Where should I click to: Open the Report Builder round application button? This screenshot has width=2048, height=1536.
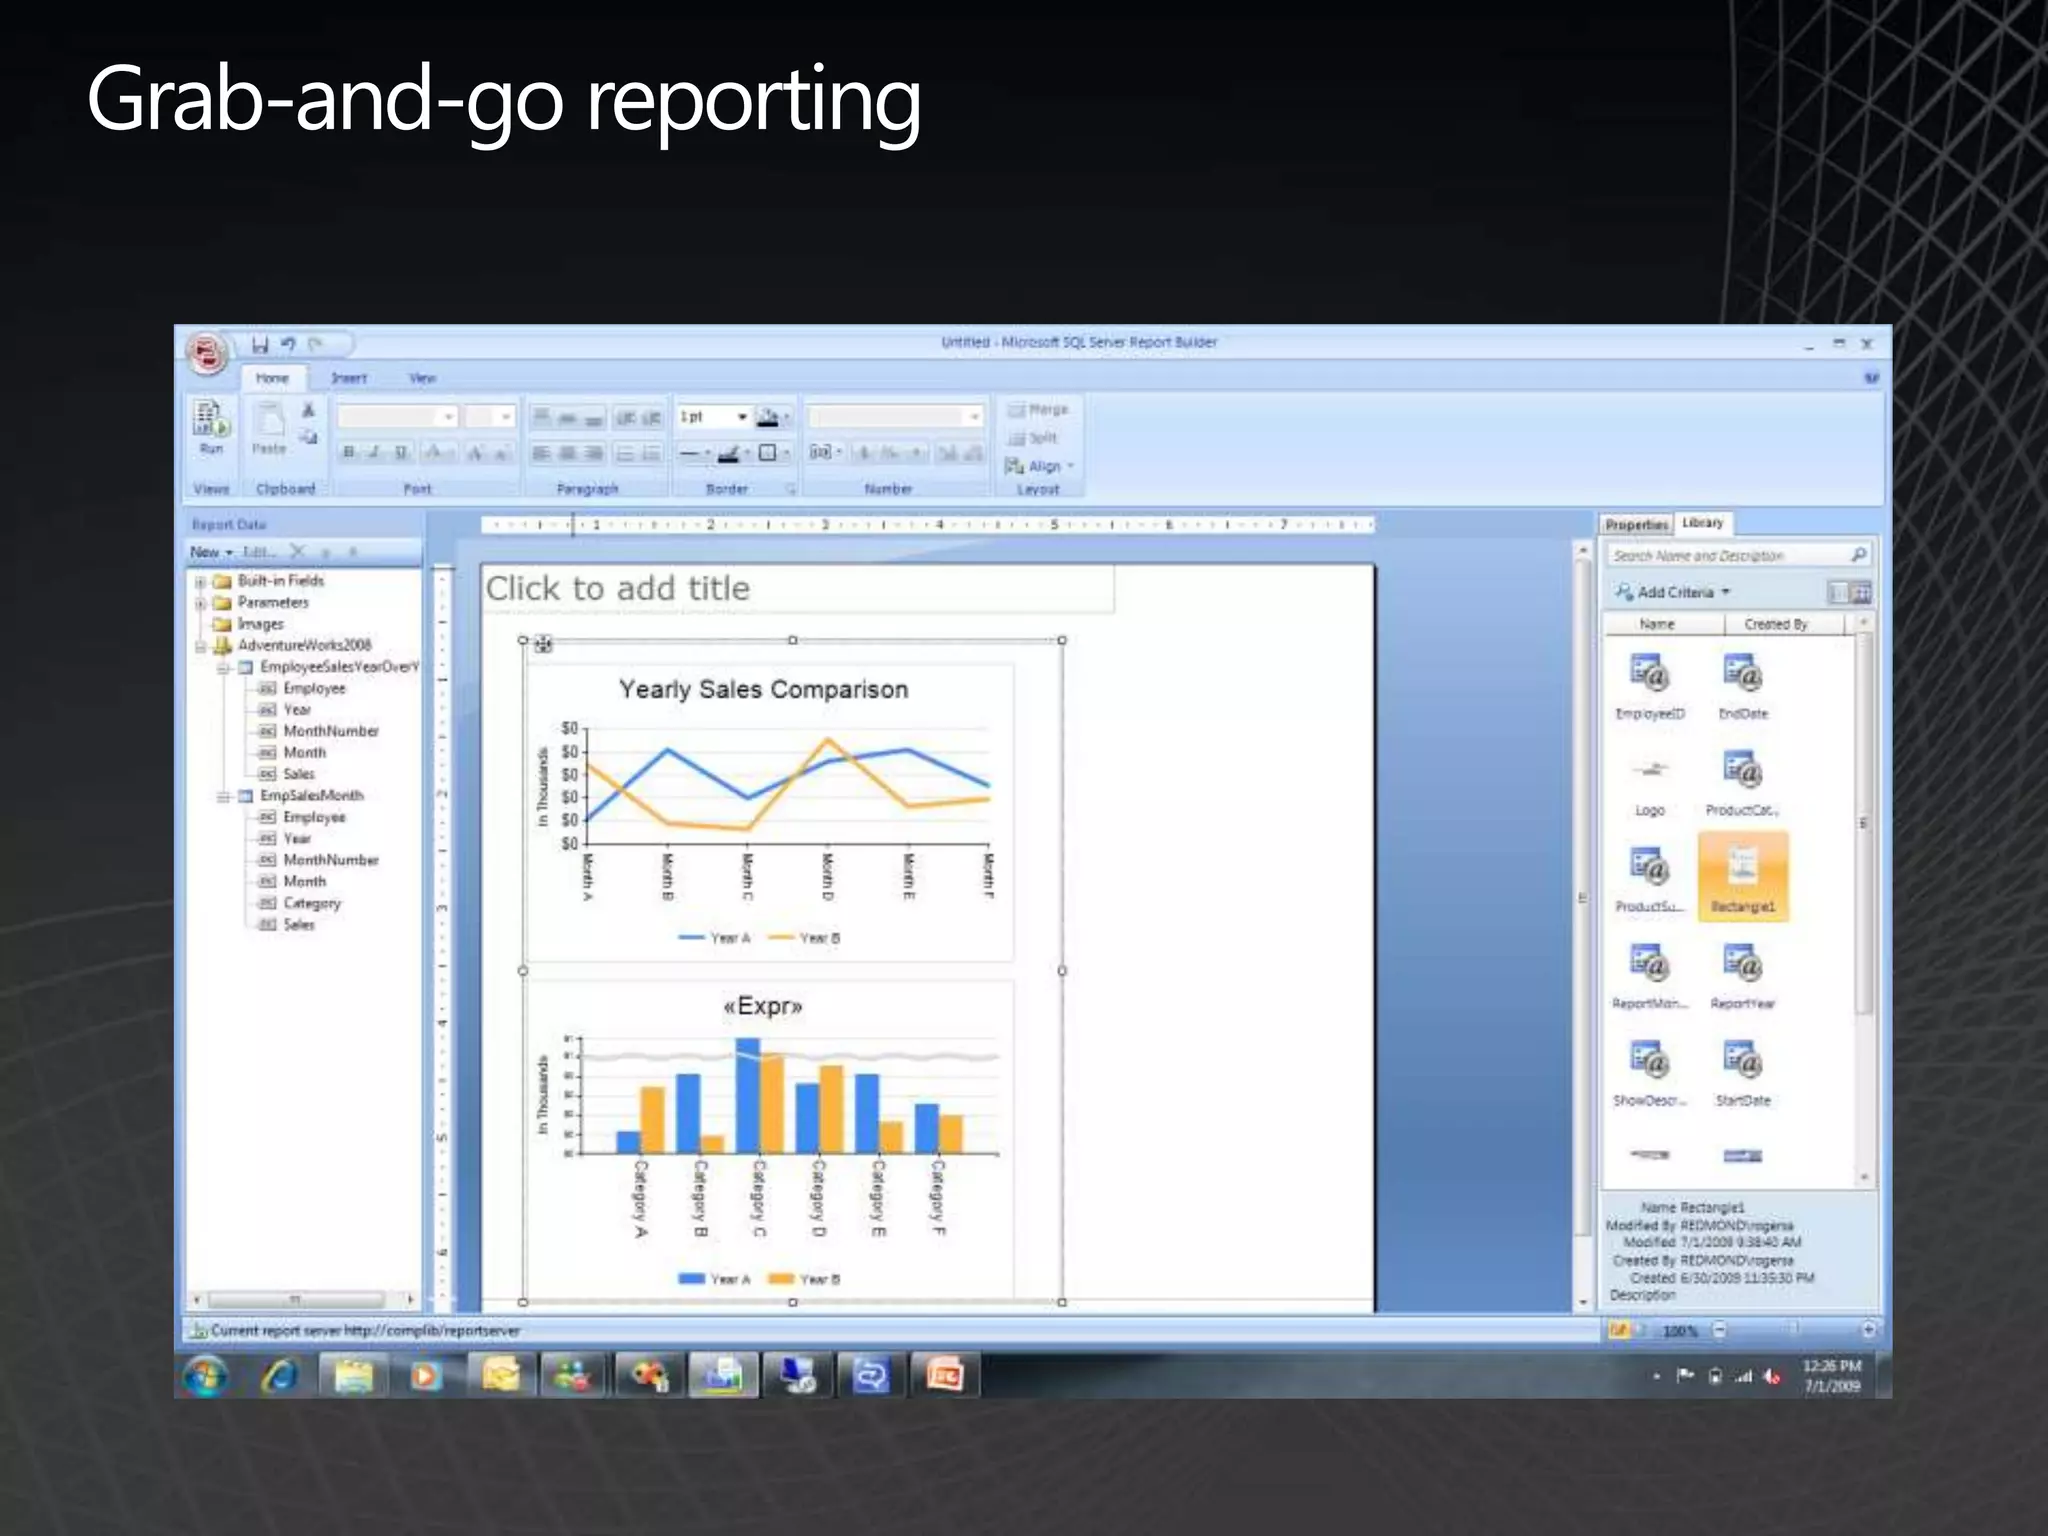tap(207, 353)
